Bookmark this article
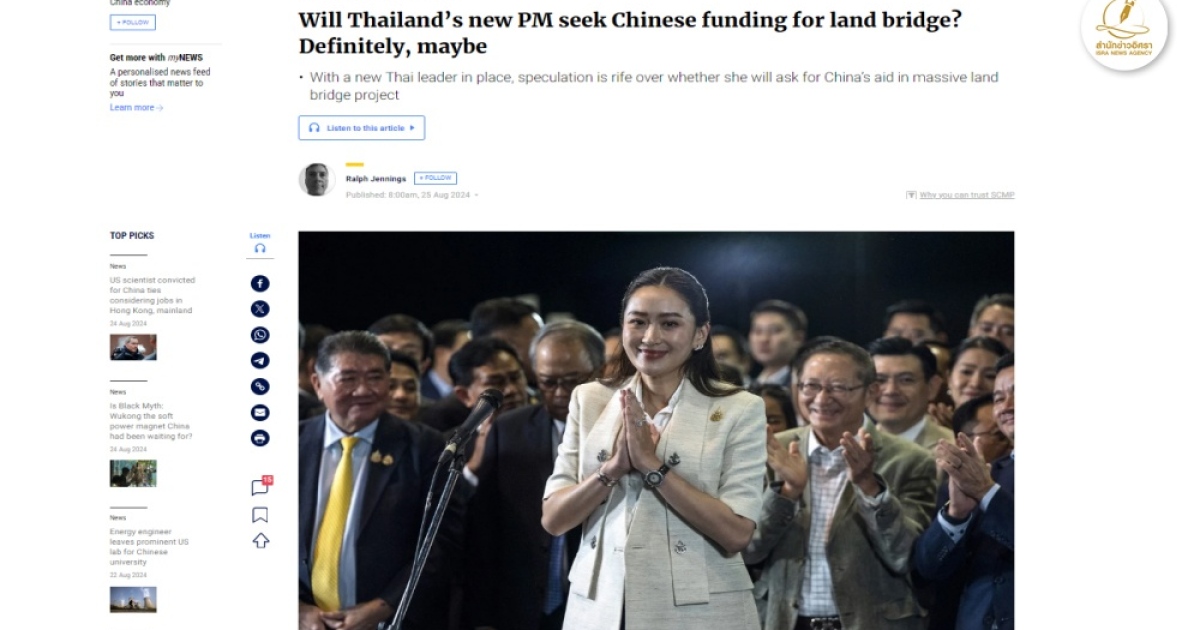The image size is (1200, 630). coord(260,515)
